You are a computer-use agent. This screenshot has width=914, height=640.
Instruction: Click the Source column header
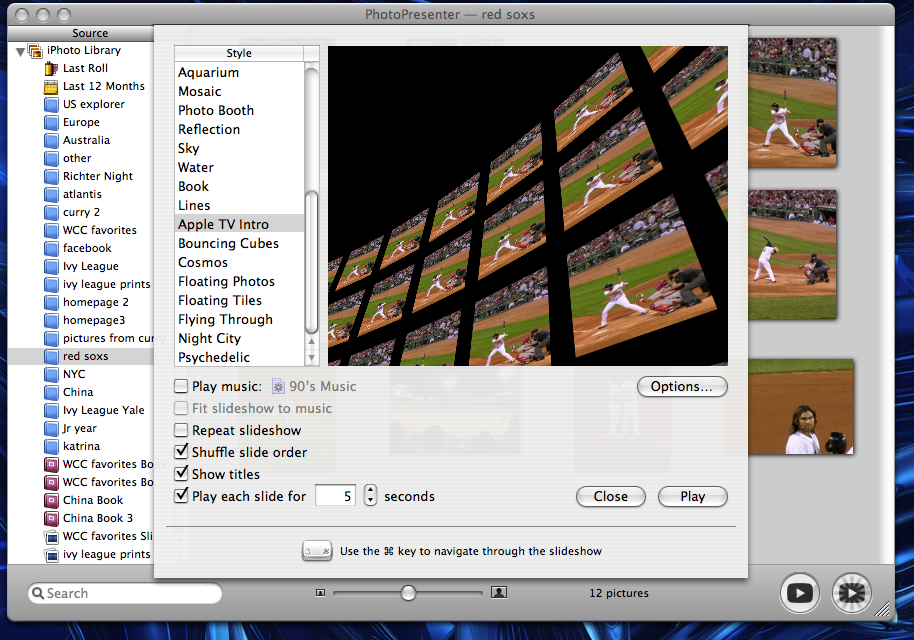point(81,33)
